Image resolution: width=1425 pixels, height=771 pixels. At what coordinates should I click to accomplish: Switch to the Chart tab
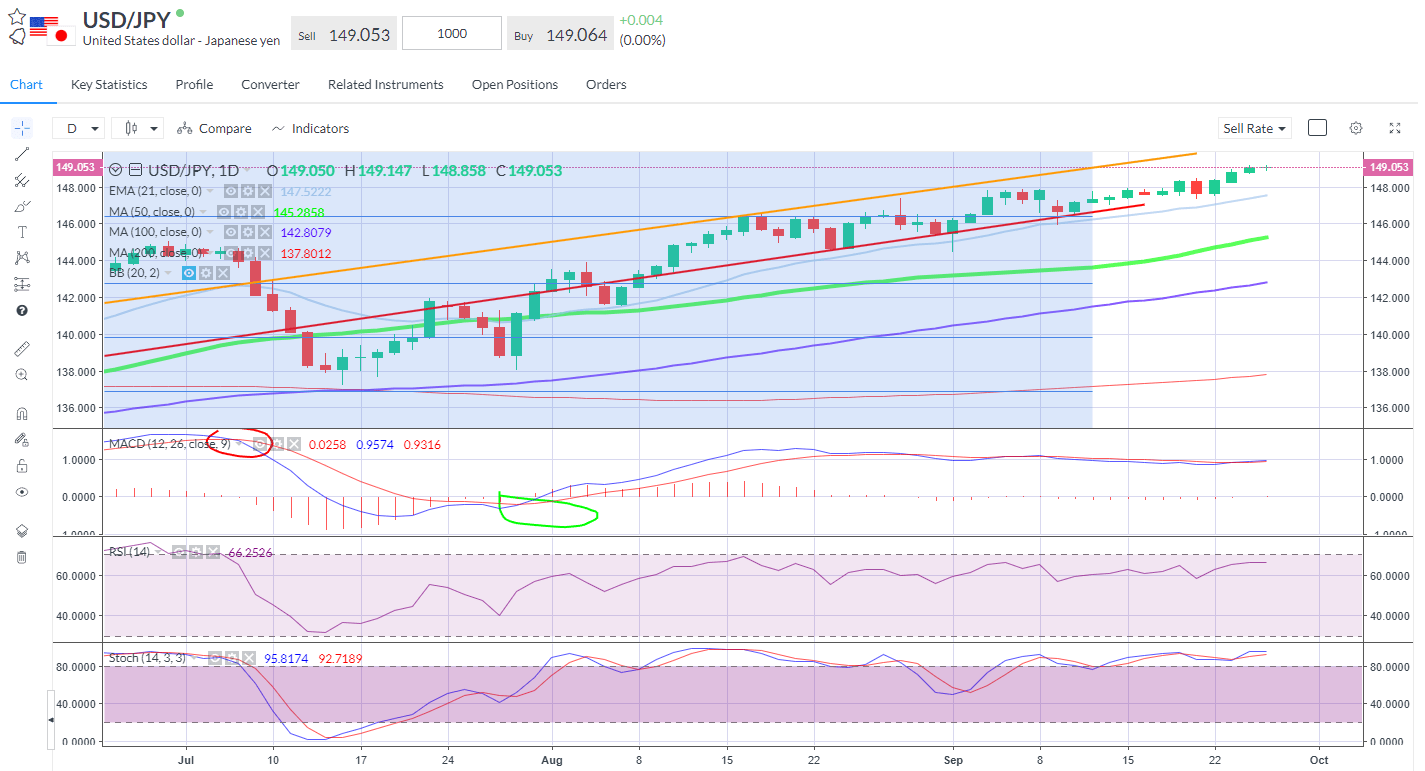pos(26,85)
